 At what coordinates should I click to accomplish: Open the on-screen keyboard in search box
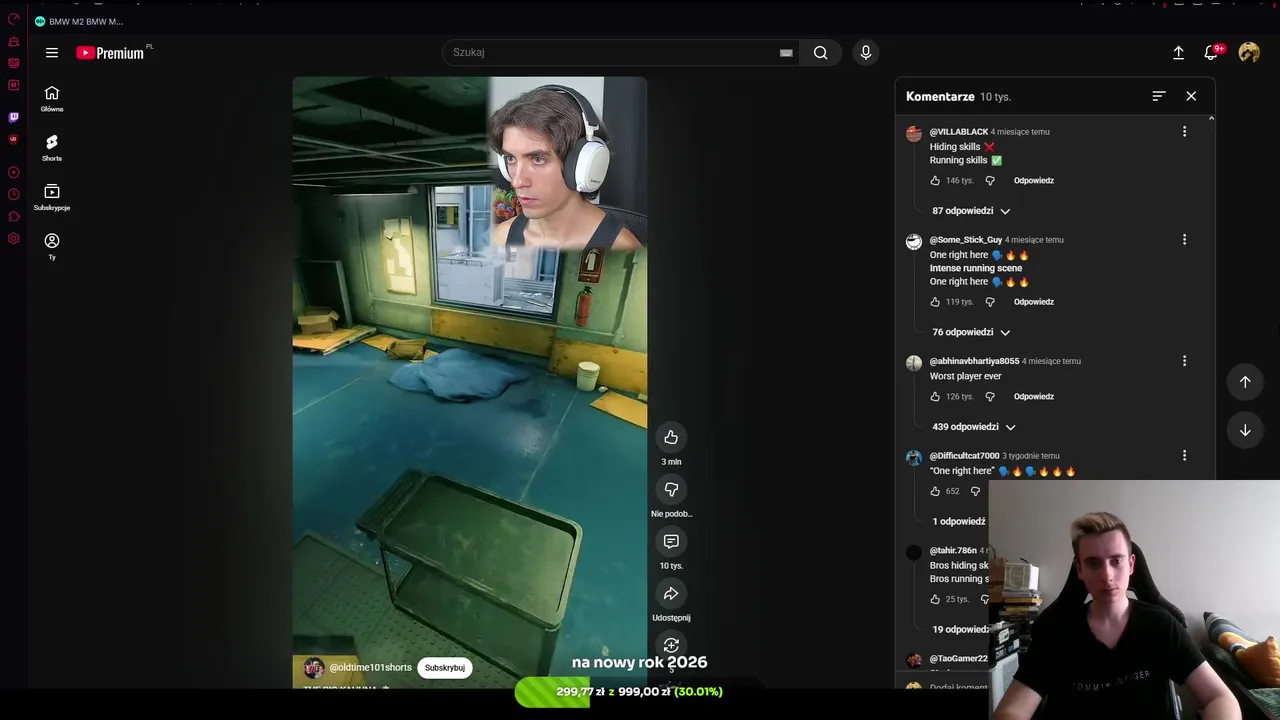(786, 53)
